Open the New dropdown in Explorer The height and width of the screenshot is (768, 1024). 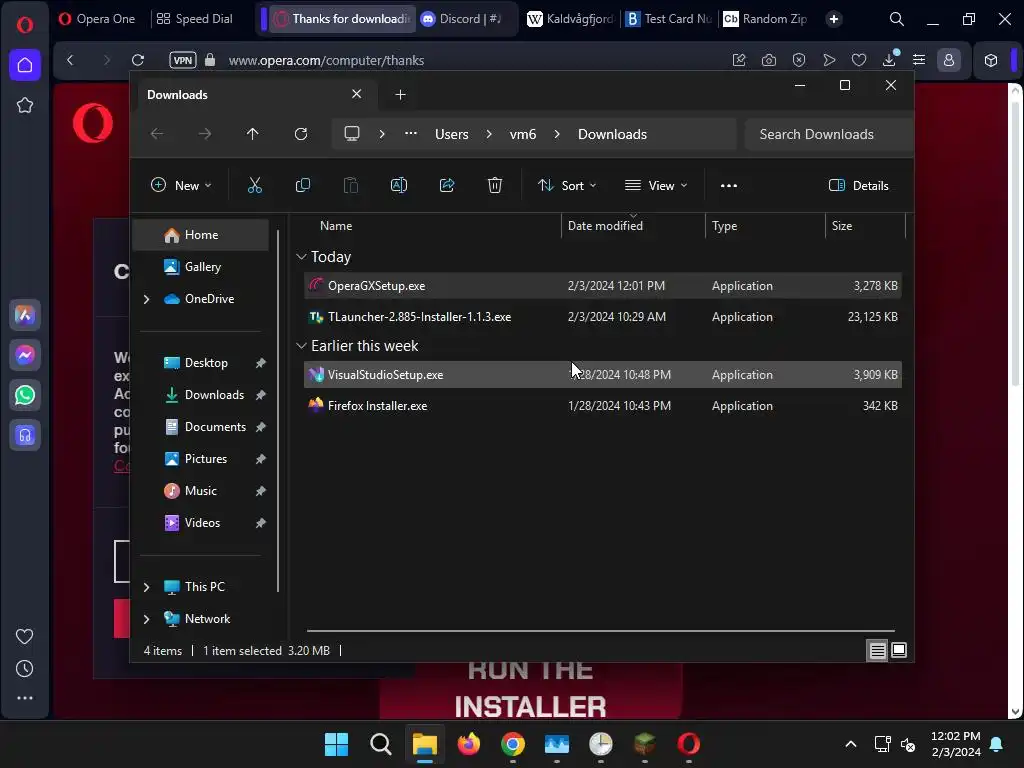181,185
